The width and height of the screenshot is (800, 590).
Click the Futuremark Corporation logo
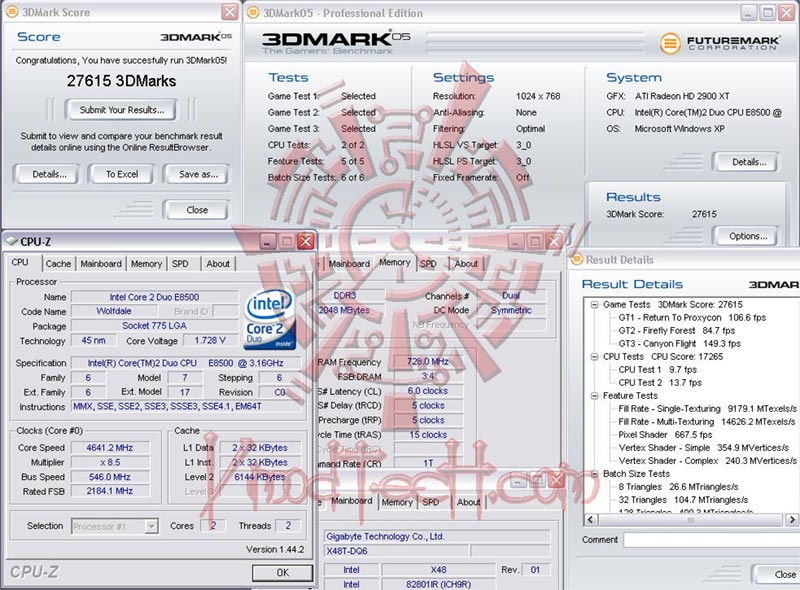click(x=719, y=43)
